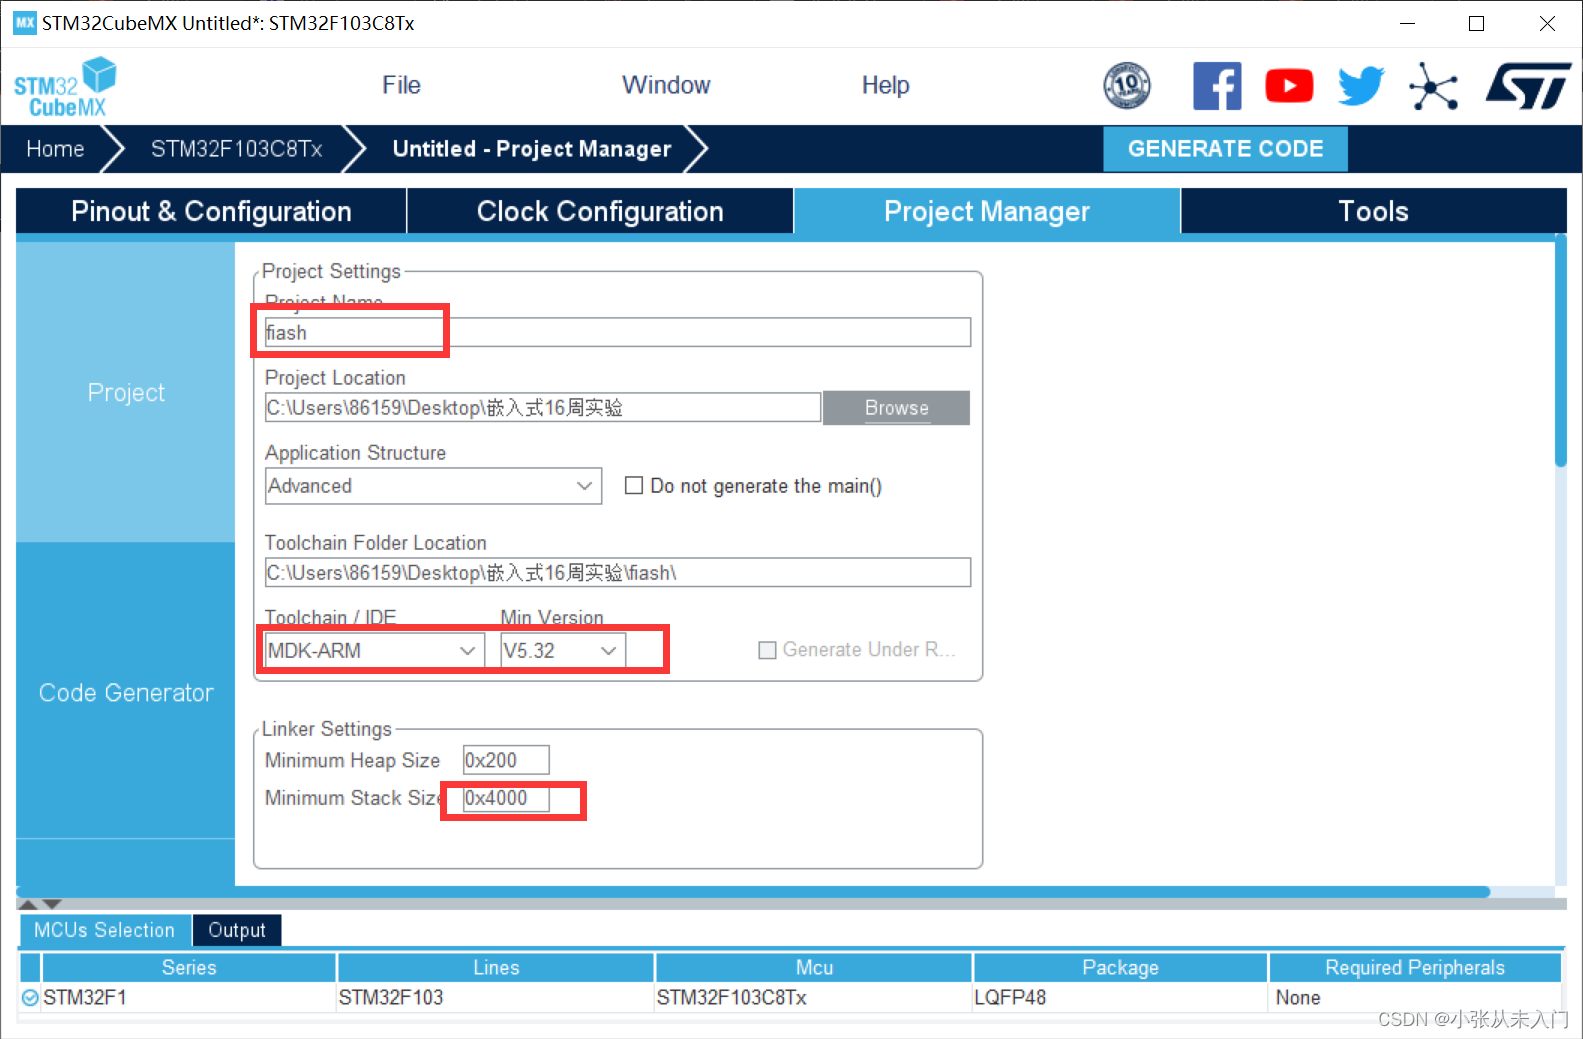
Task: Select the STM32F103C8Tx Mcu table cell
Action: tap(814, 997)
